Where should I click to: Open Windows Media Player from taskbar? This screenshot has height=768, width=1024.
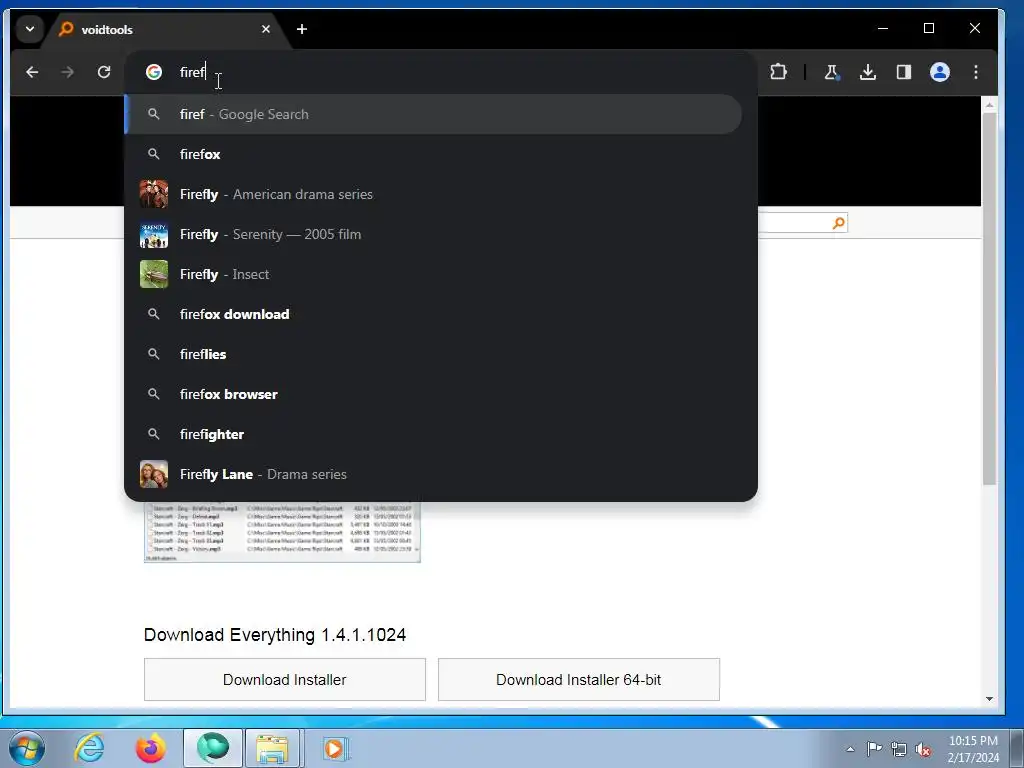pos(335,748)
